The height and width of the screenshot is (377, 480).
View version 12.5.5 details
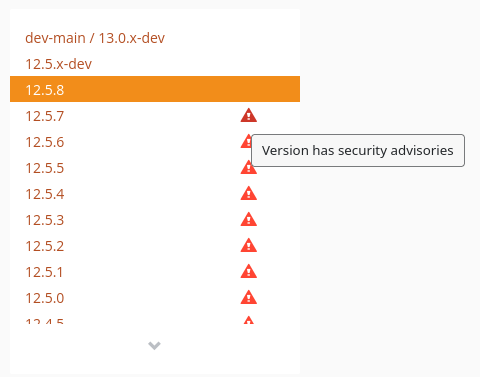point(45,168)
